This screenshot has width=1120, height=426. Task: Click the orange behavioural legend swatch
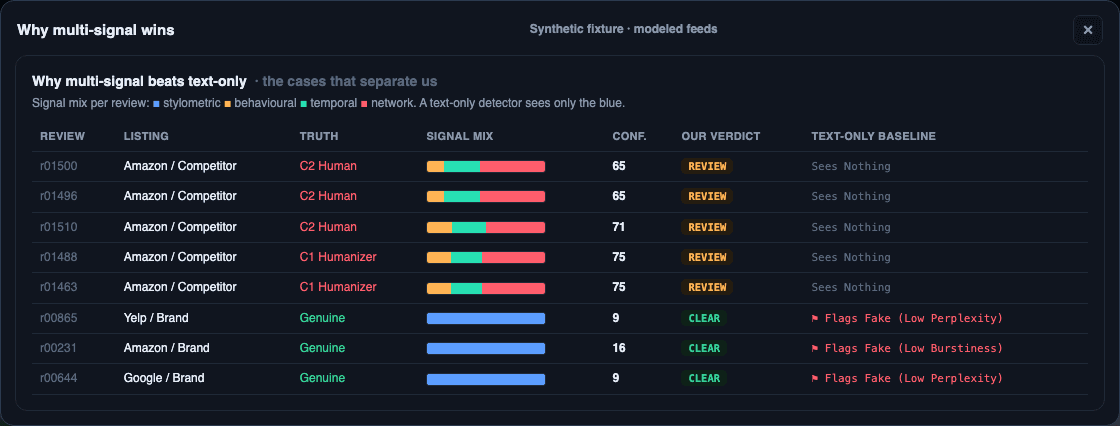coord(228,104)
